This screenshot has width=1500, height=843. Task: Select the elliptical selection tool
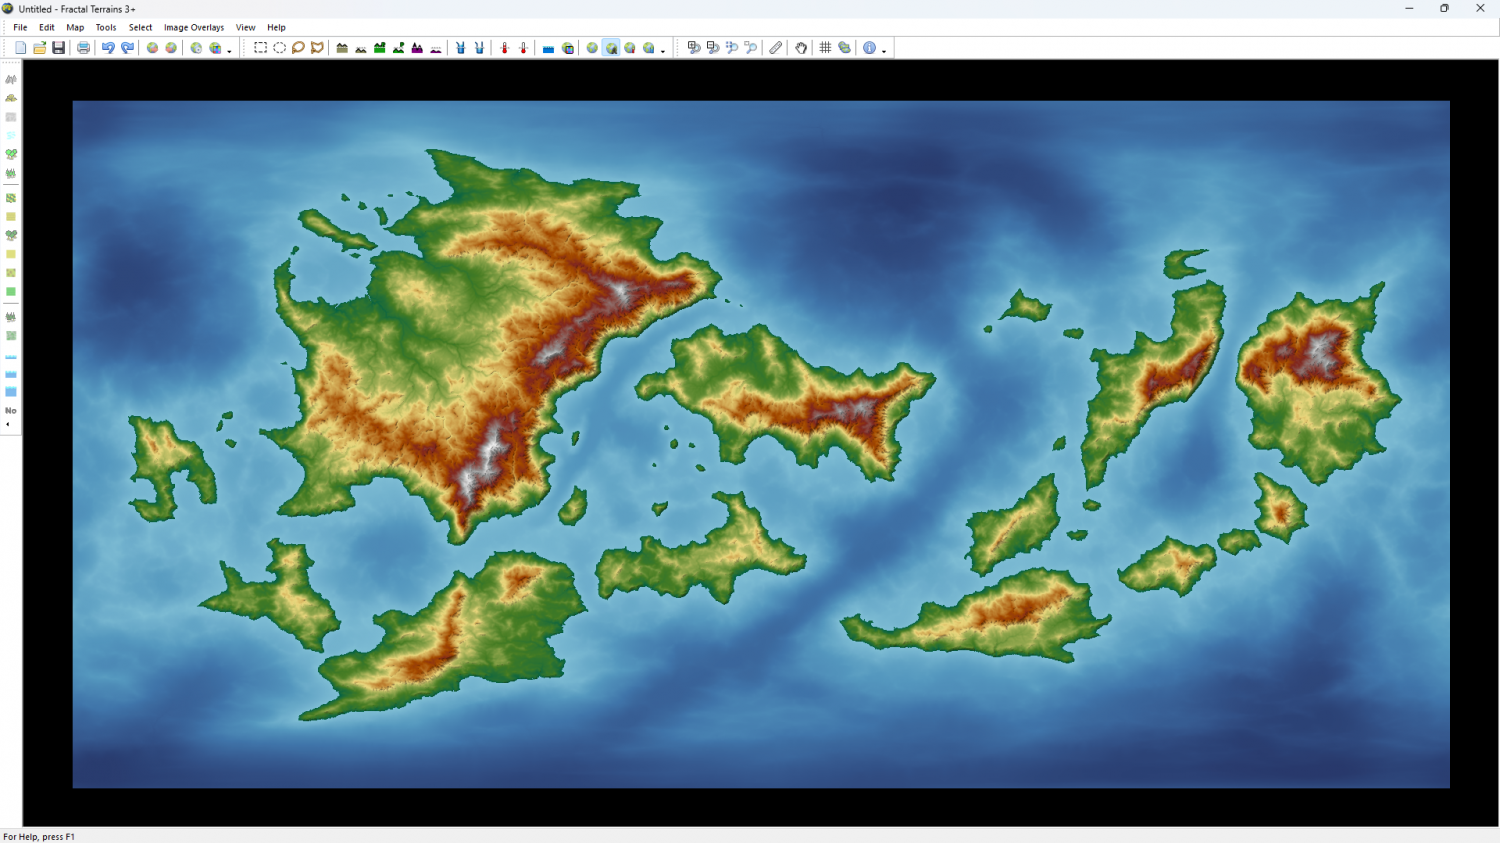(279, 48)
